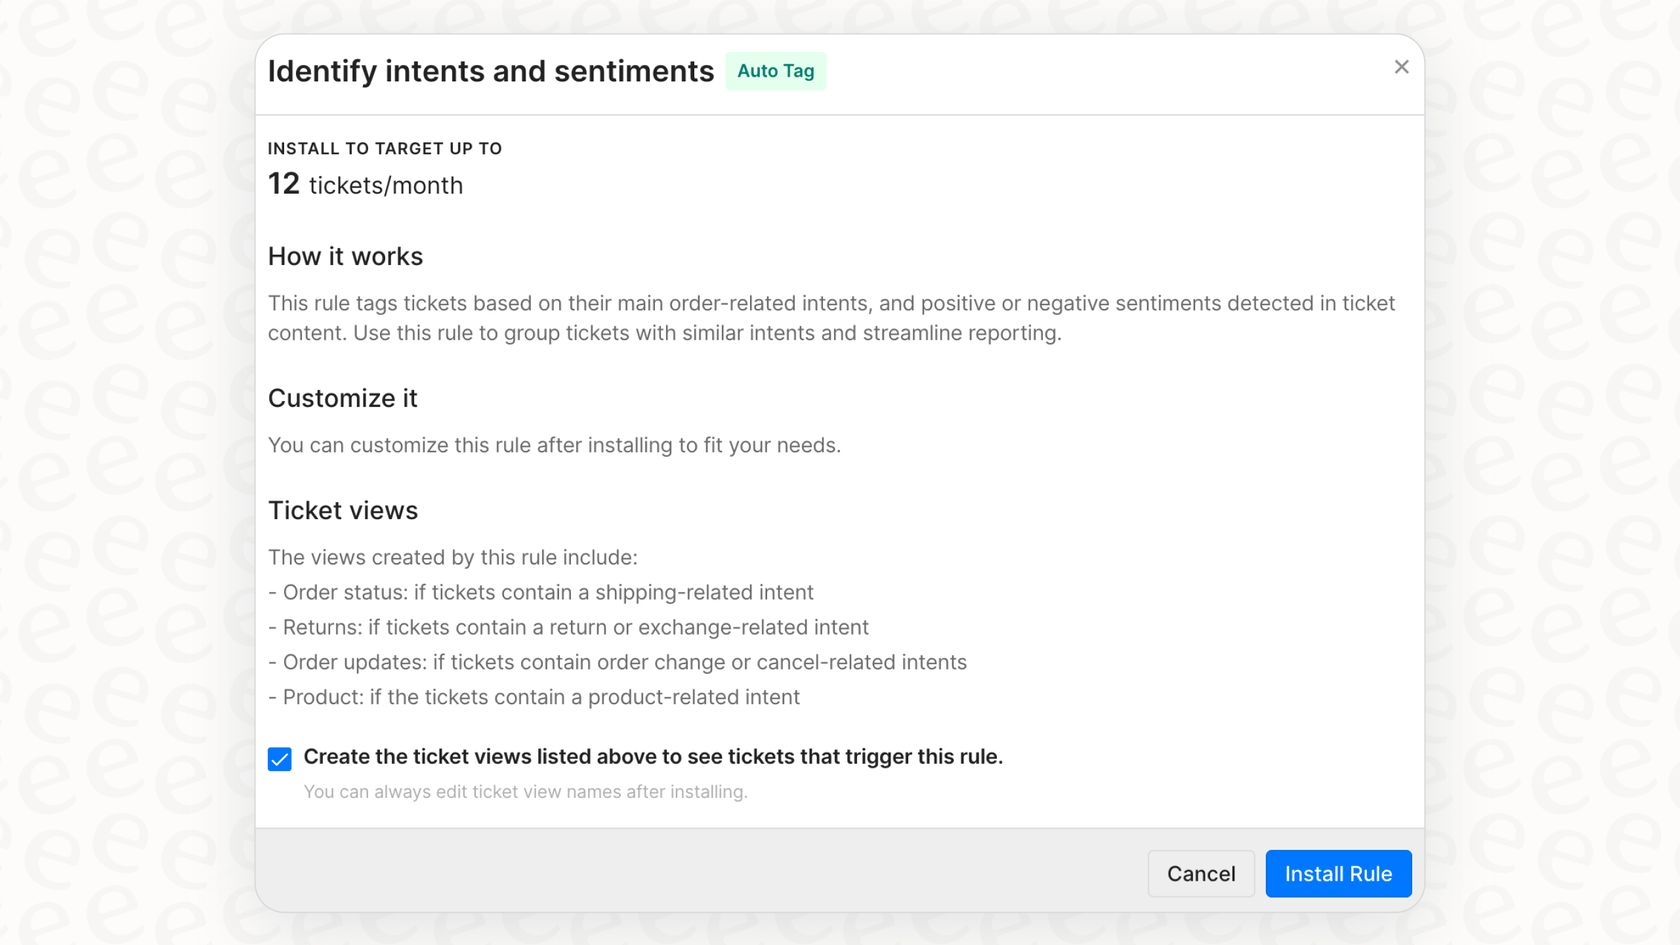
Task: Click the 'How it works' heading
Action: pyautogui.click(x=345, y=257)
